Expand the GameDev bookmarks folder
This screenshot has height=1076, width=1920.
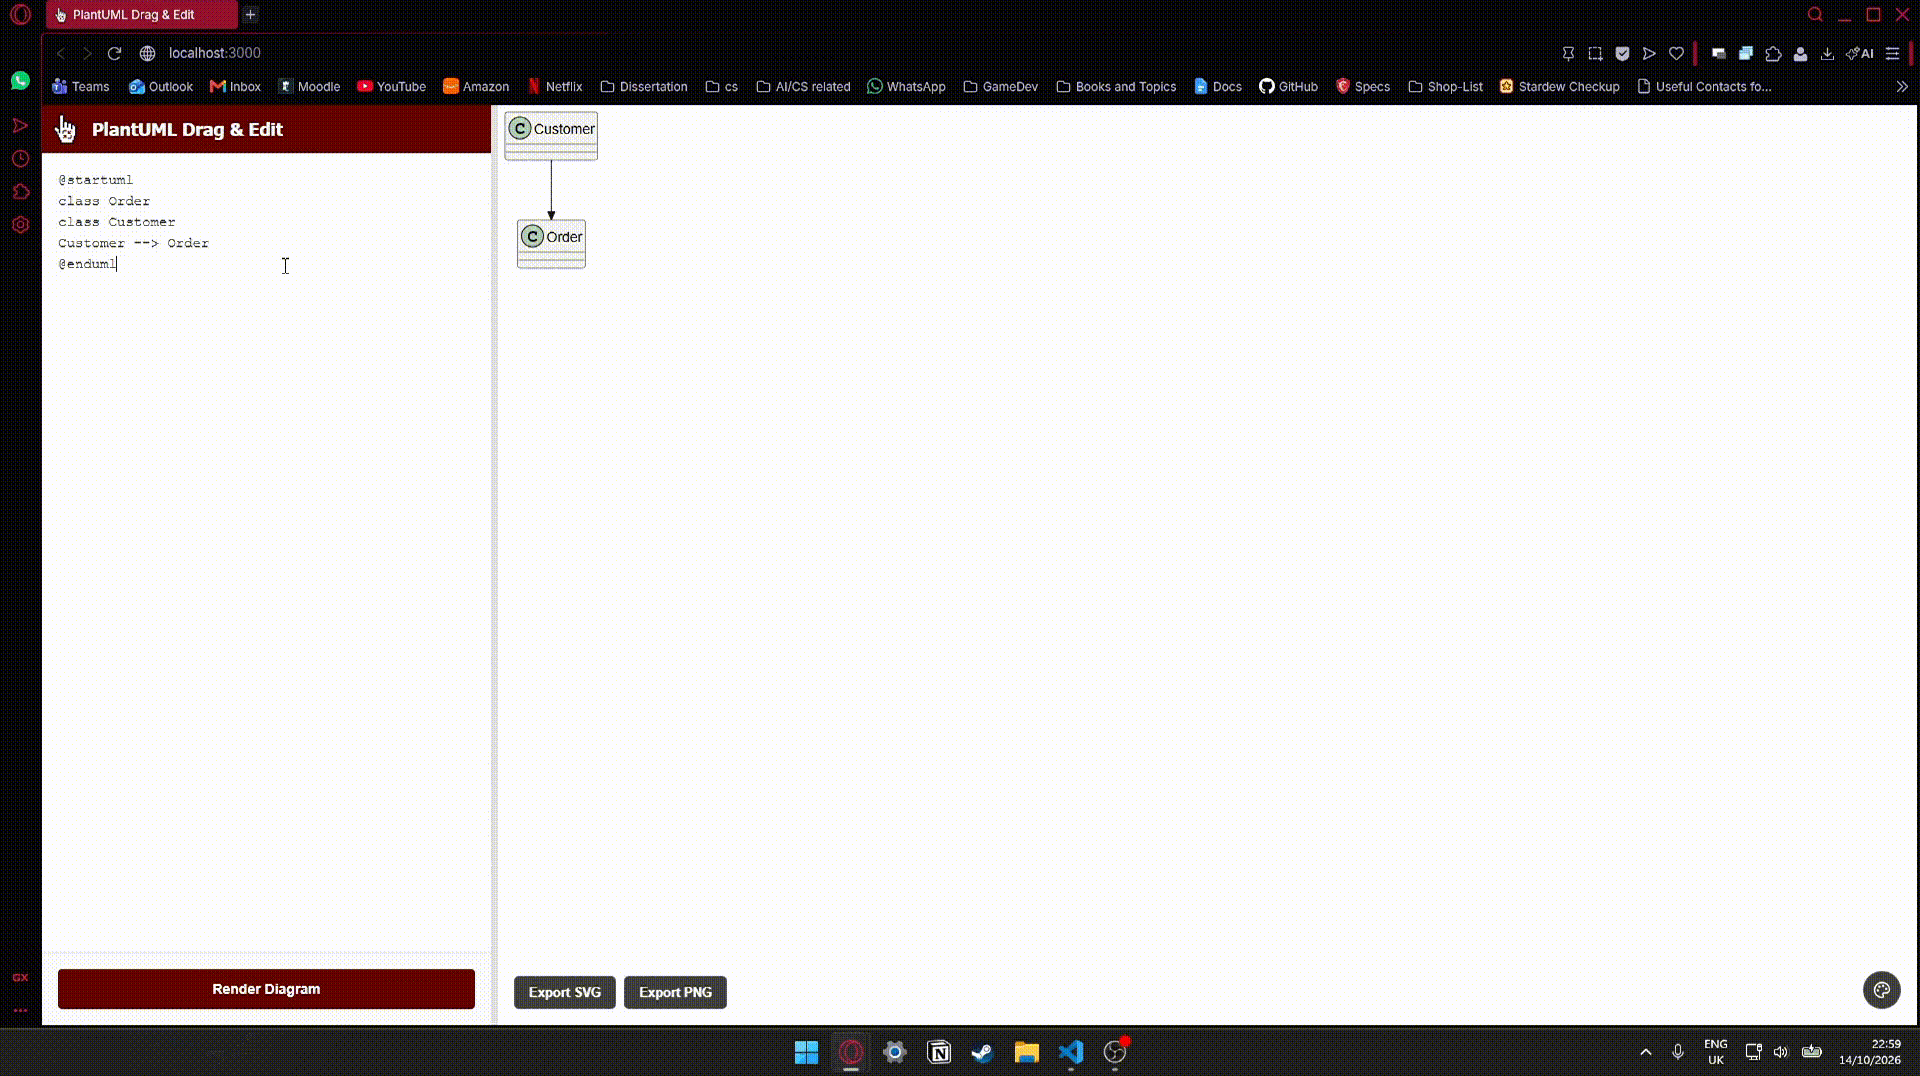pyautogui.click(x=1000, y=87)
